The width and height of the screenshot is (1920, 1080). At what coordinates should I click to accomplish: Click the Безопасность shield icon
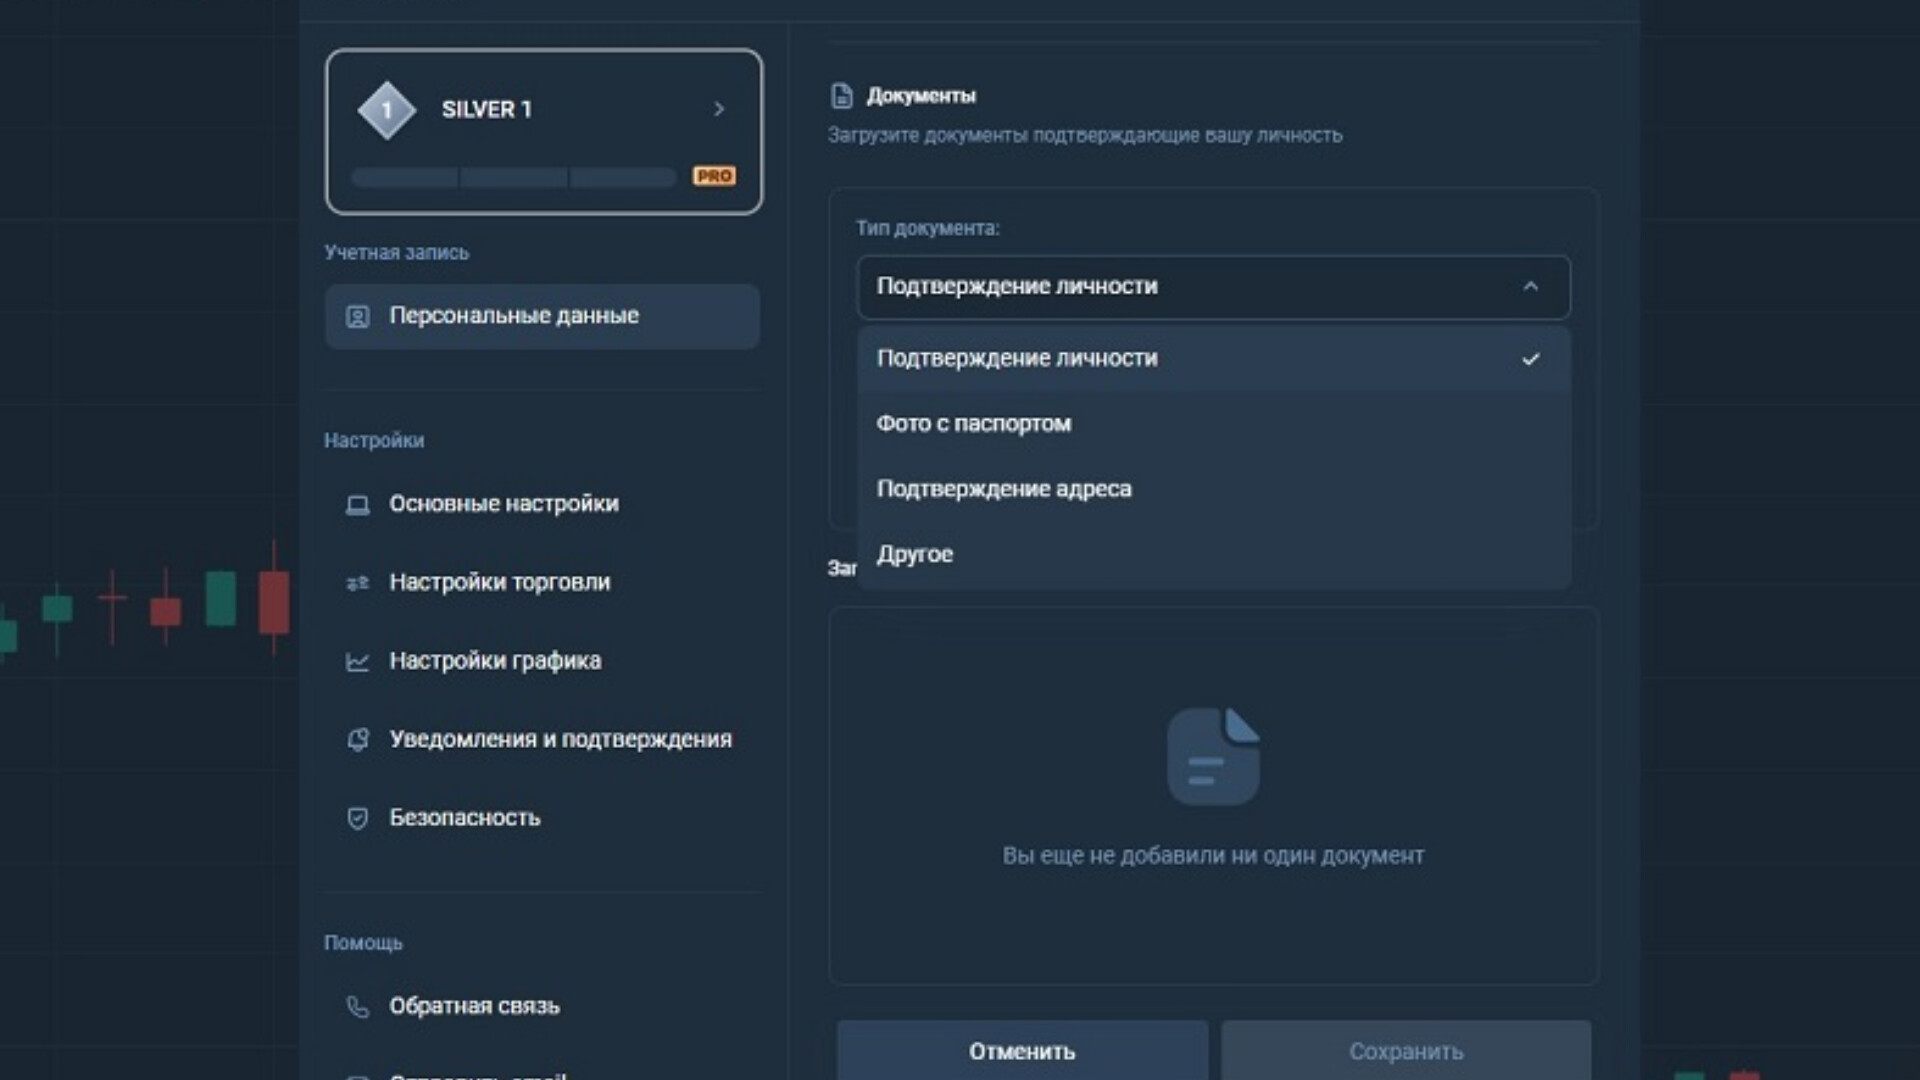(x=357, y=818)
